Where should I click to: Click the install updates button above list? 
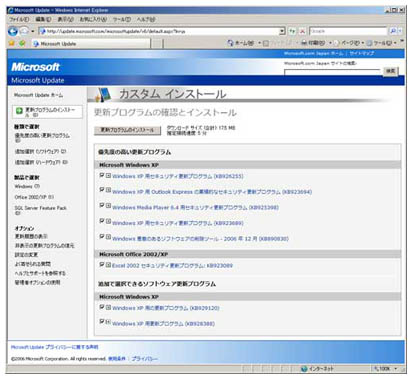[x=127, y=130]
